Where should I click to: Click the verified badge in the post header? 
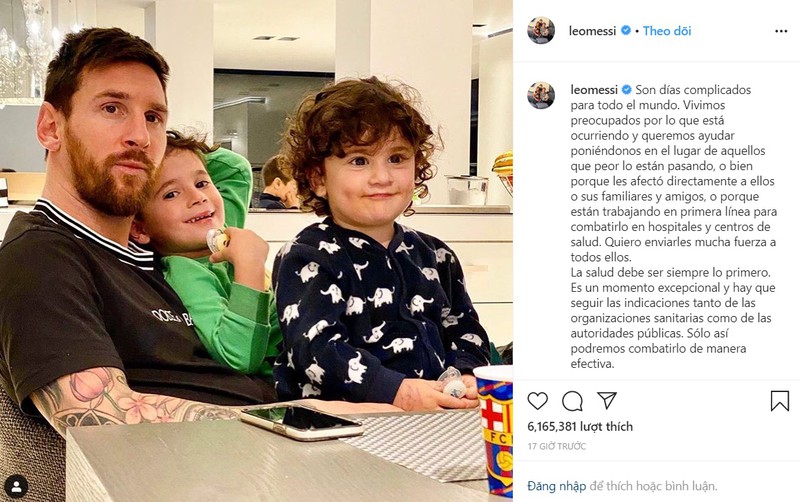tap(626, 31)
